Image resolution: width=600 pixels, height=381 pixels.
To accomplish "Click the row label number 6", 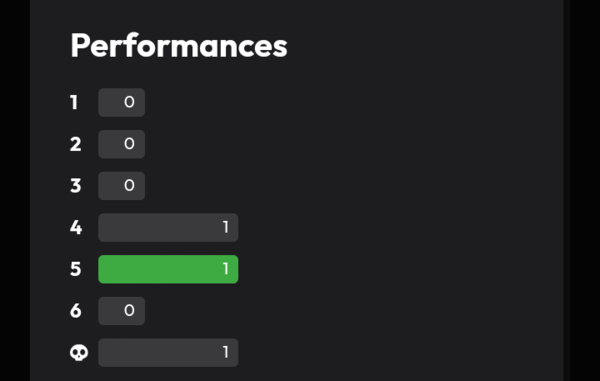I will coord(76,311).
